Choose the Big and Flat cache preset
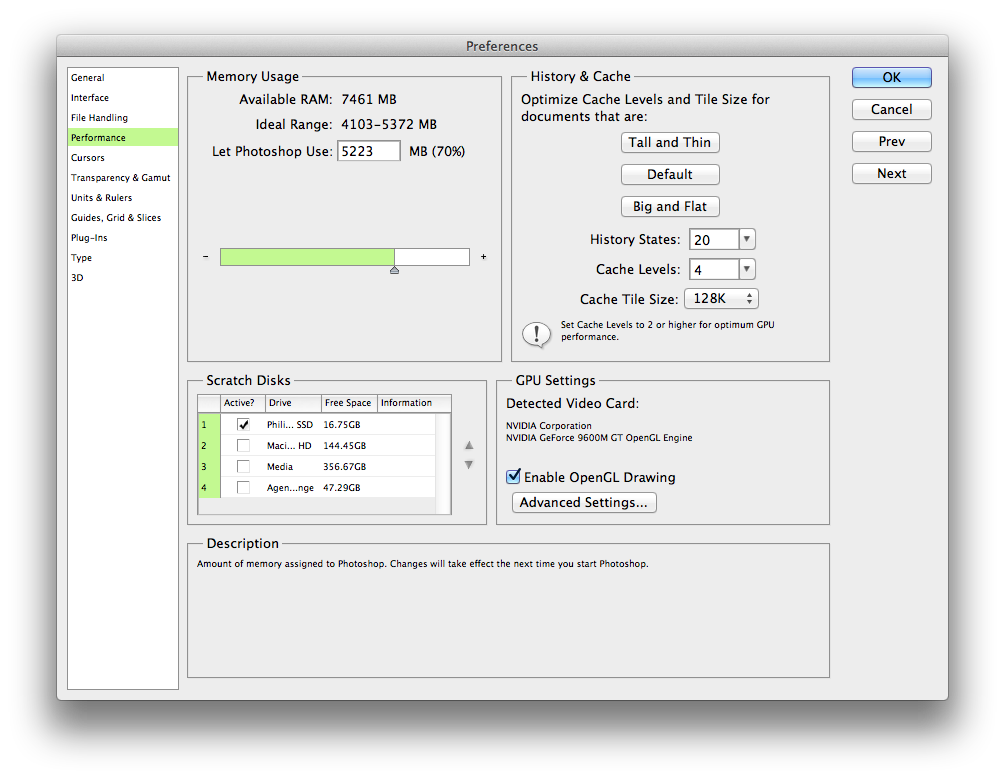The height and width of the screenshot is (779, 1005). coord(670,206)
